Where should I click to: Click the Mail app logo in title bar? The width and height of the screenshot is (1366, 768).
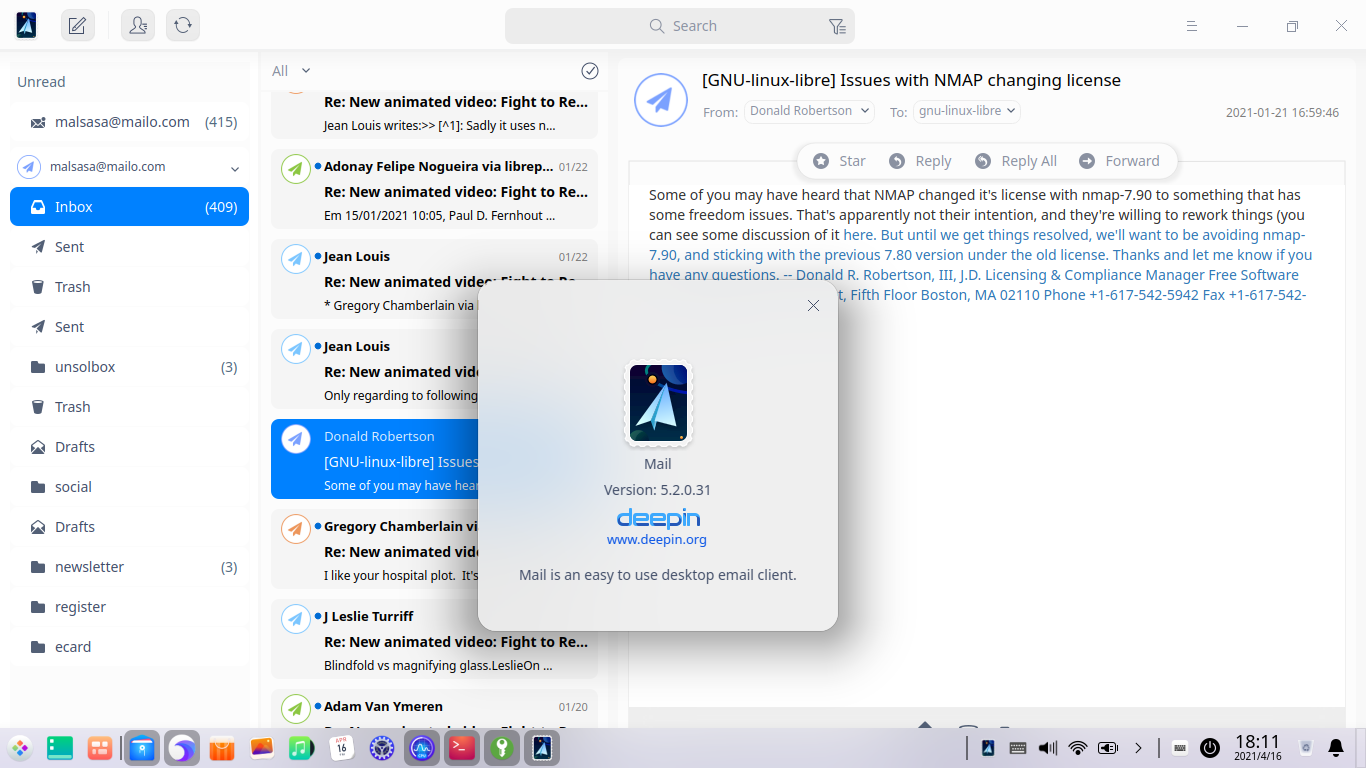[27, 26]
